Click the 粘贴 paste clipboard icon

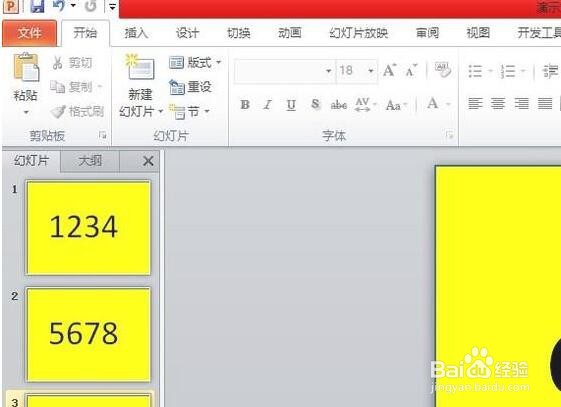pyautogui.click(x=26, y=67)
